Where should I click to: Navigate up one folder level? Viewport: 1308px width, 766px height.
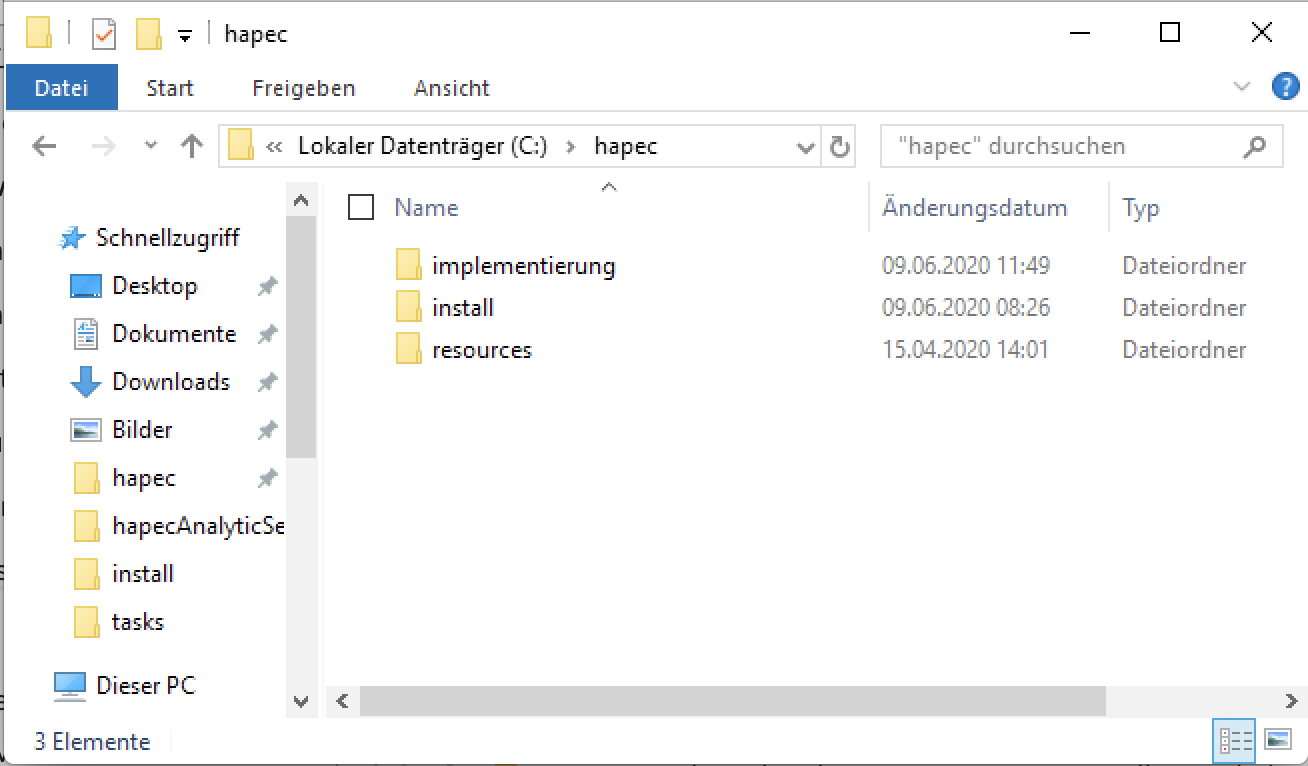click(x=191, y=147)
